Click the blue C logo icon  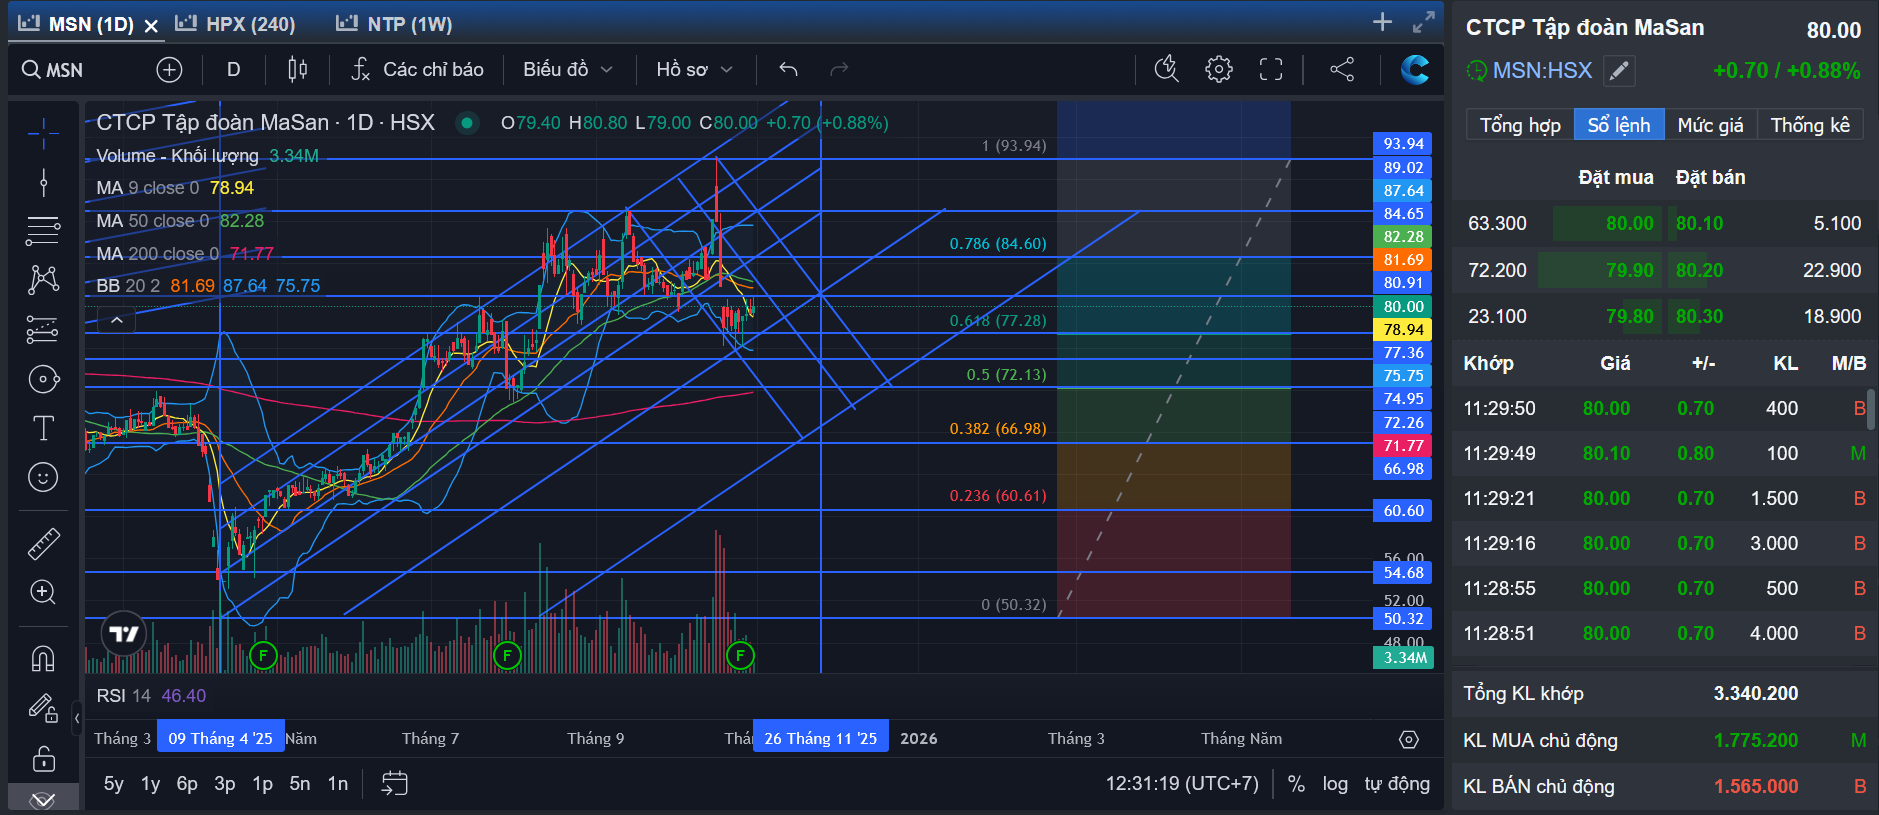(1414, 69)
